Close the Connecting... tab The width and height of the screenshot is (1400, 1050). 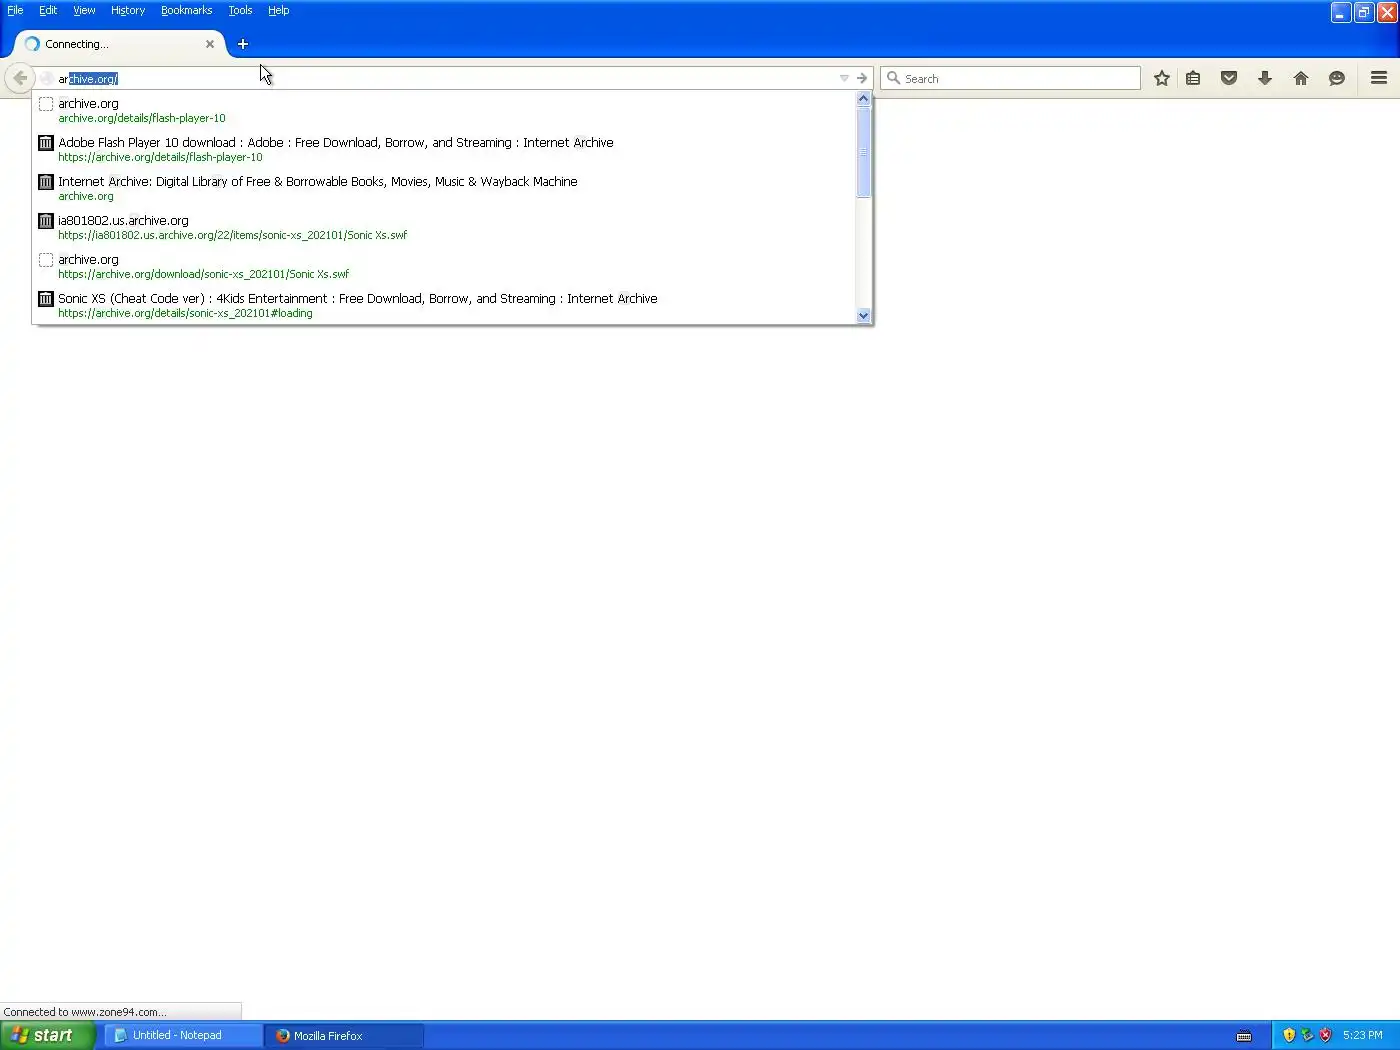[210, 44]
